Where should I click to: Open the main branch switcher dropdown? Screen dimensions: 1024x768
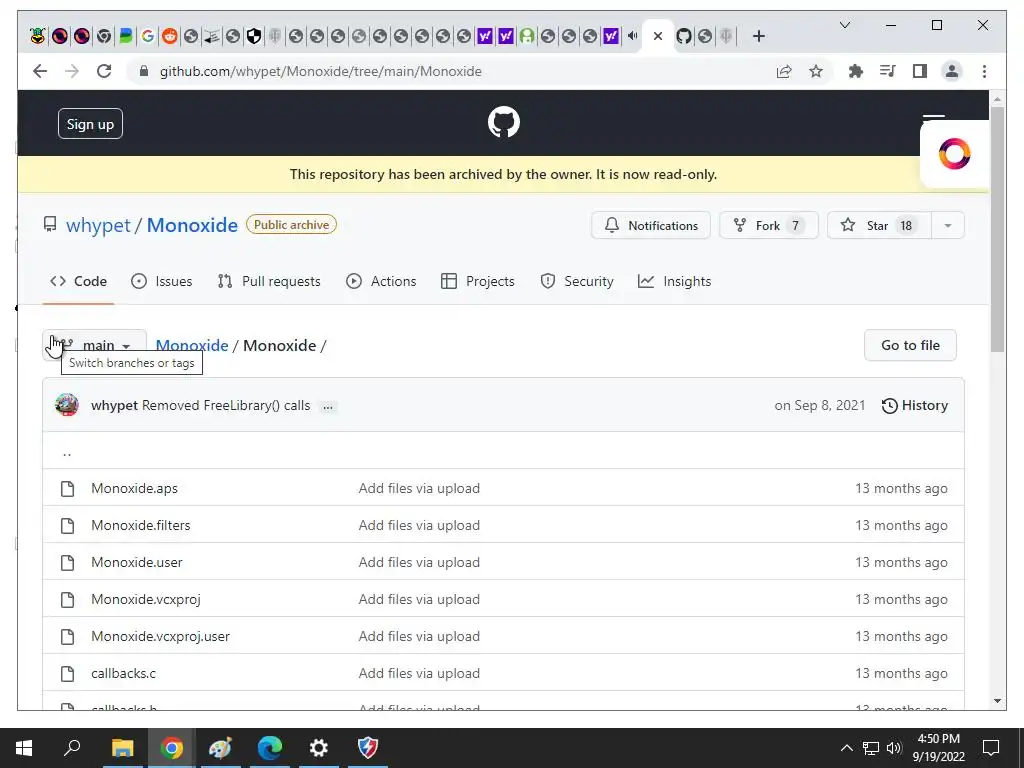click(95, 345)
